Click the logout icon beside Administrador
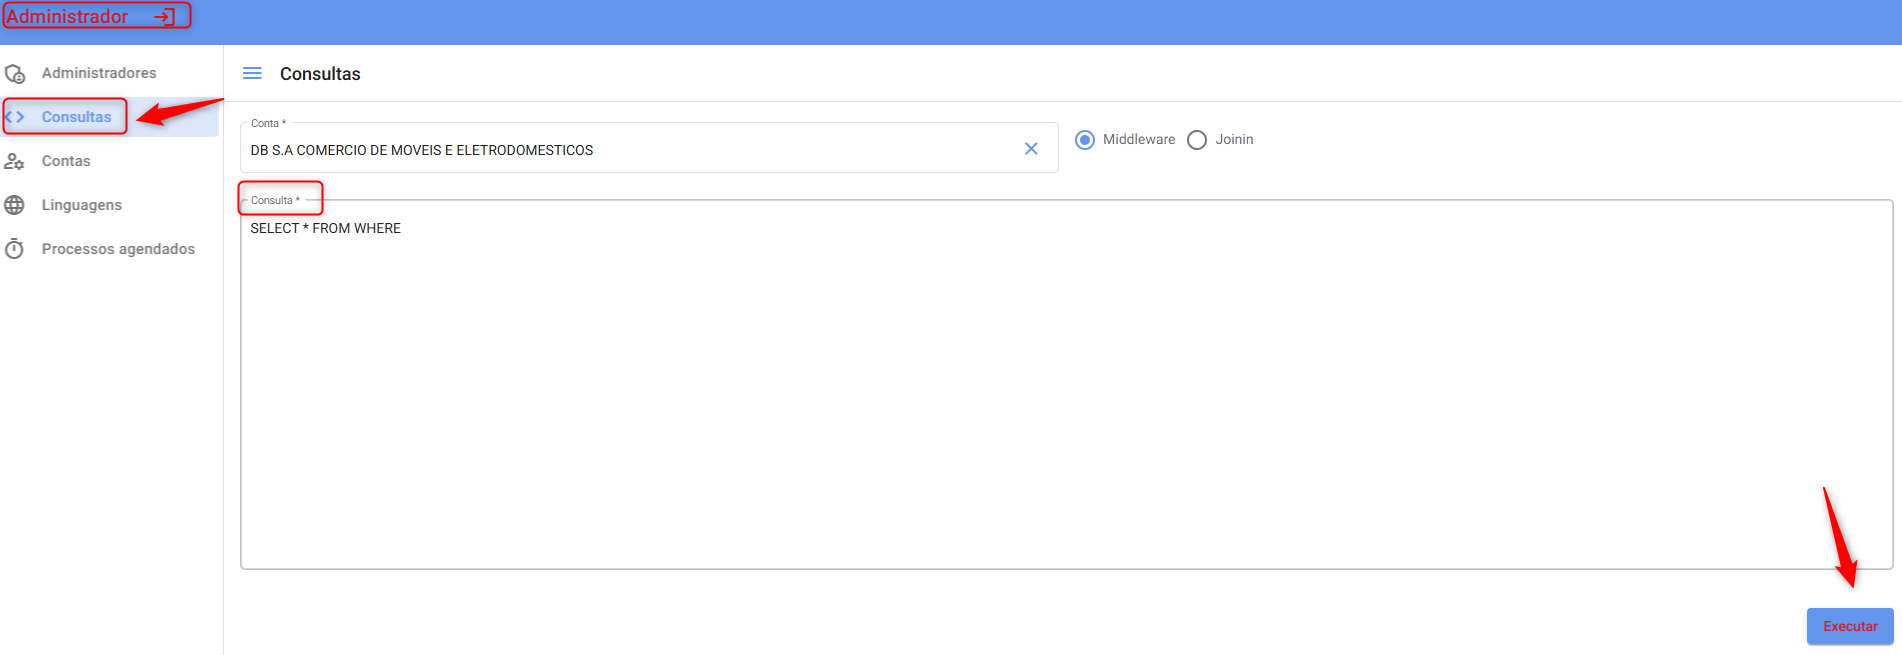Screen dimensions: 1902x655 (164, 17)
